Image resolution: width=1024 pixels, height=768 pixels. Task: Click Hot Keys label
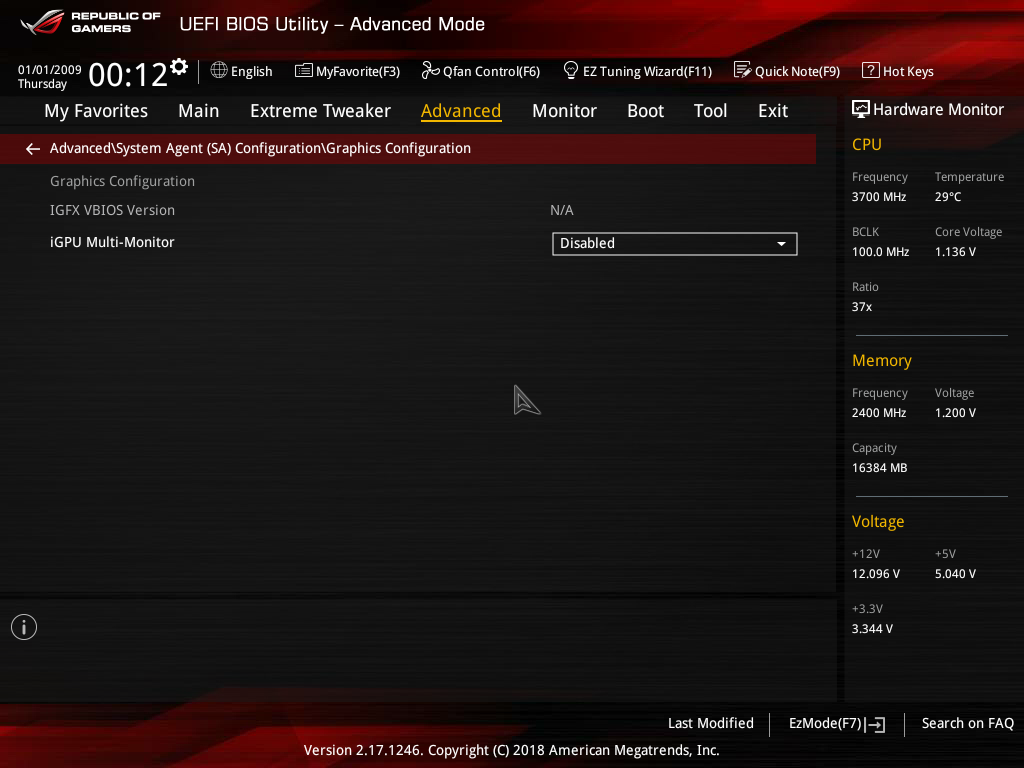[x=908, y=71]
